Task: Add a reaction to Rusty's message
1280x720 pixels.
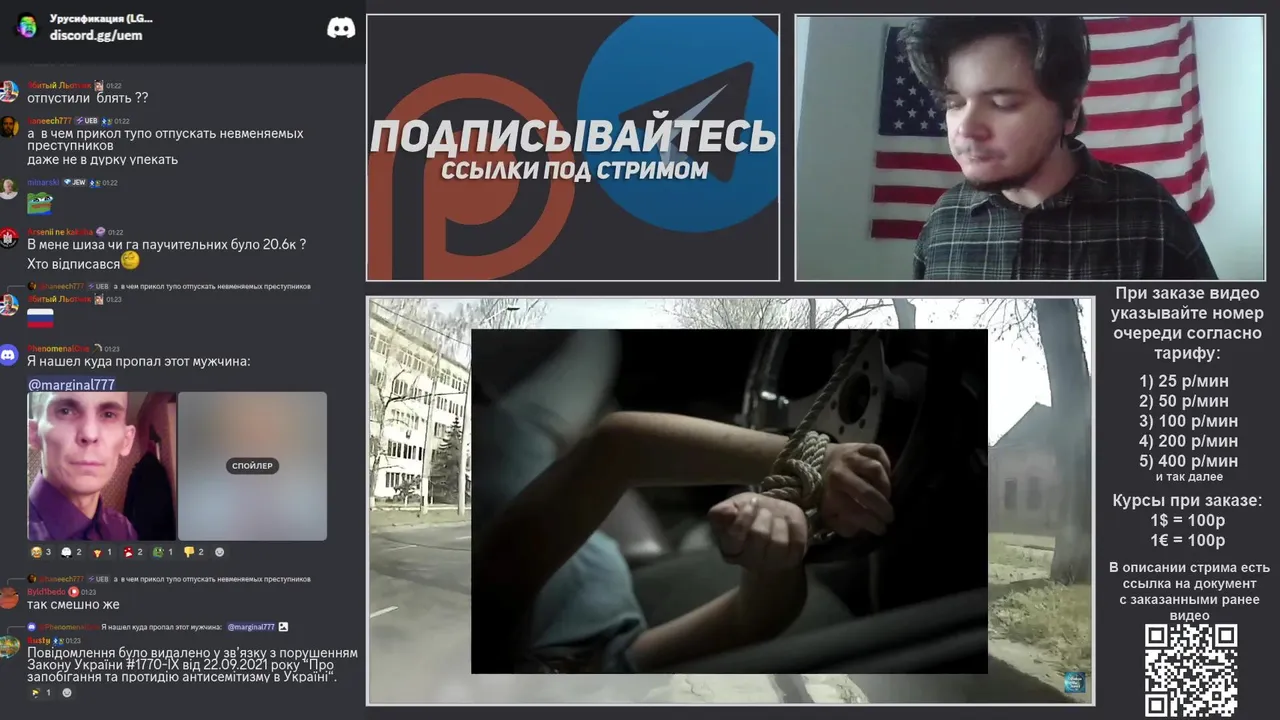Action: coord(67,692)
